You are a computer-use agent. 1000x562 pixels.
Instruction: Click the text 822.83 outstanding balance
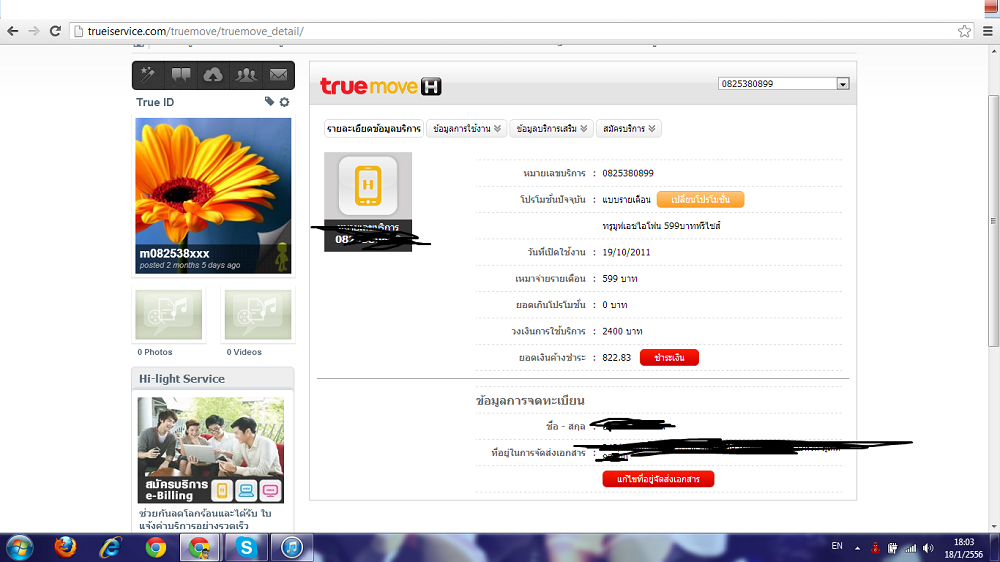click(x=616, y=357)
